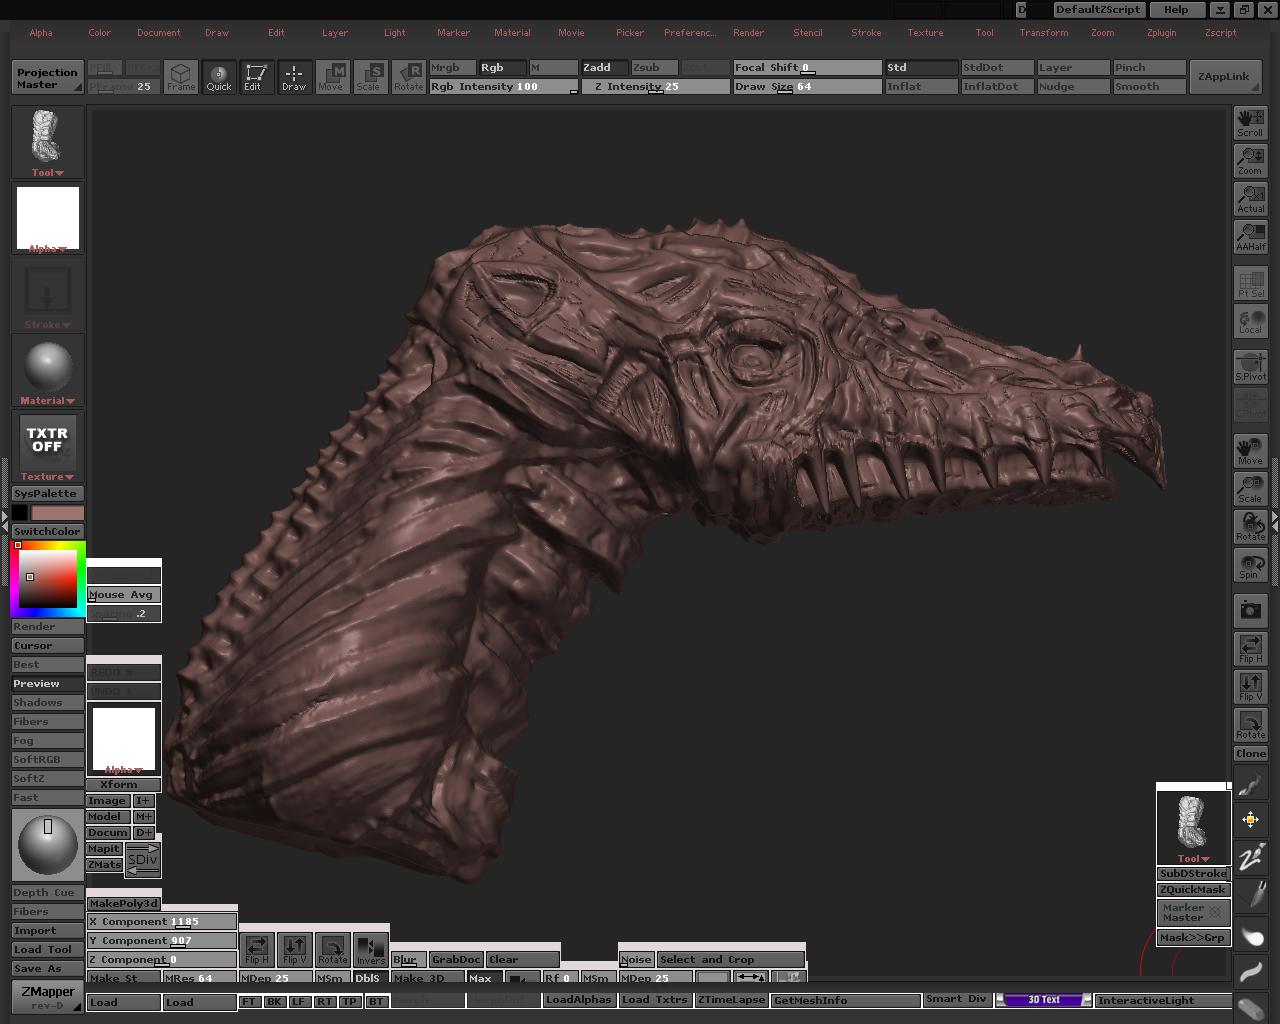Click the gray material sphere preview

tap(47, 366)
